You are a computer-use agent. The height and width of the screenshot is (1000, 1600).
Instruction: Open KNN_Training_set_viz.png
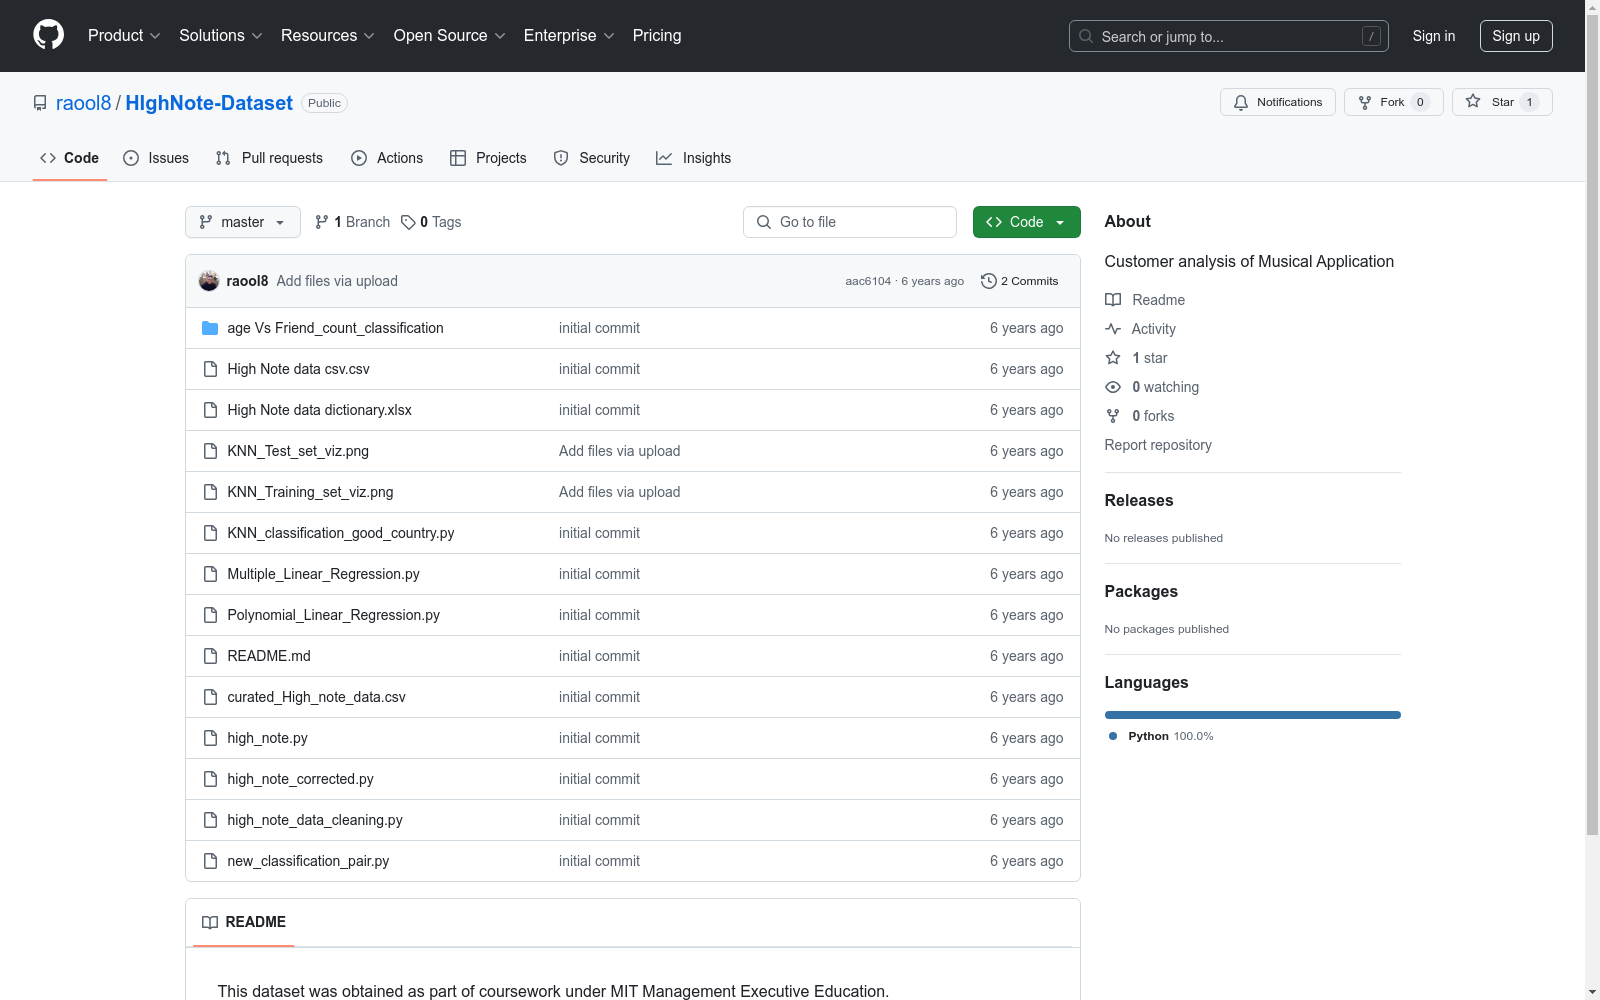coord(310,492)
